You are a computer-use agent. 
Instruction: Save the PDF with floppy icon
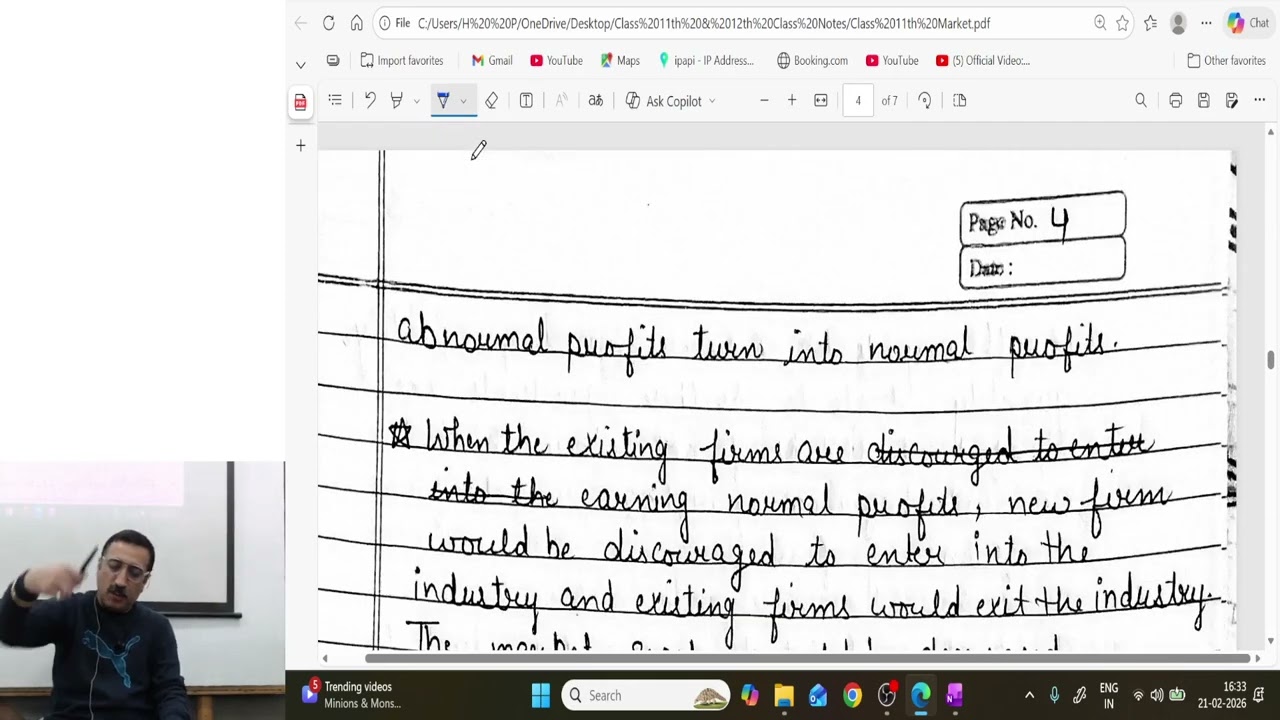click(1204, 100)
